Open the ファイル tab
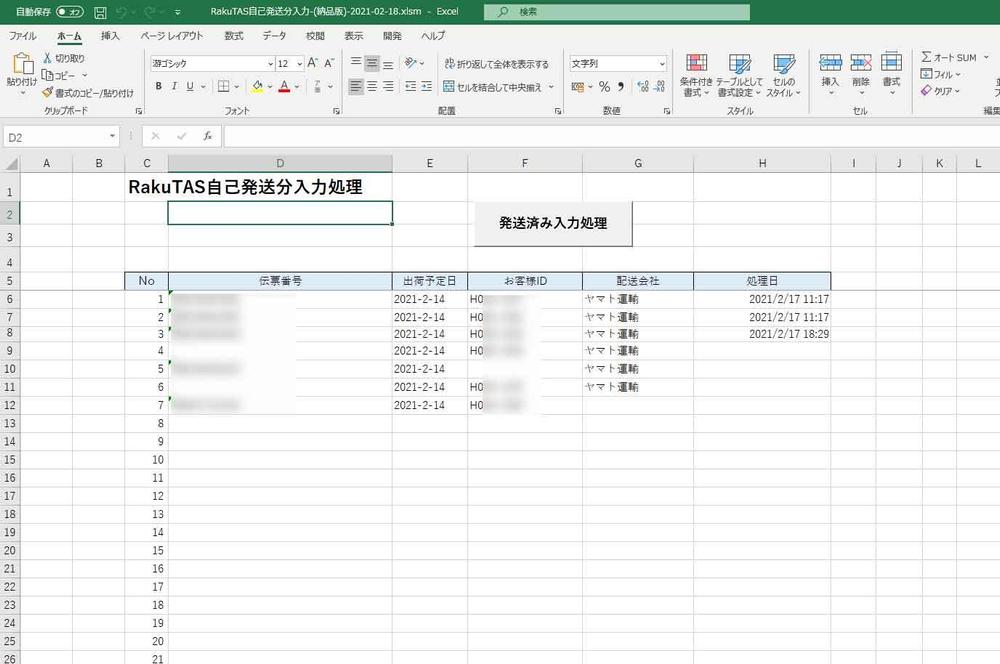Viewport: 1000px width, 664px height. 22,36
